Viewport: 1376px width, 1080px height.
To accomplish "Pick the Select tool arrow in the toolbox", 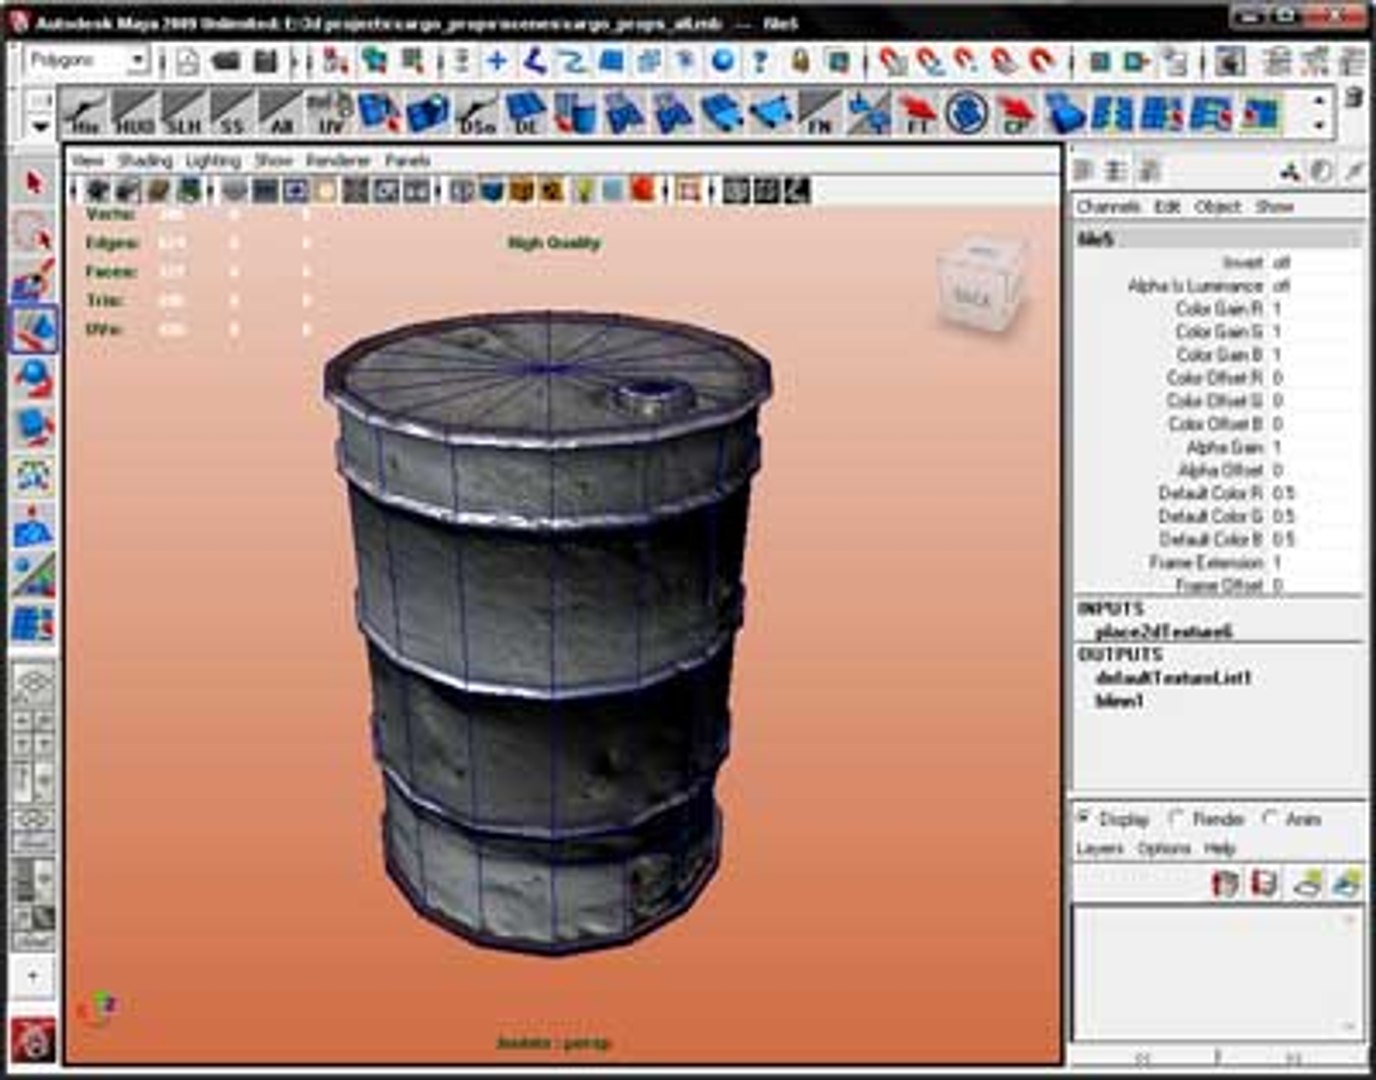I will pyautogui.click(x=34, y=183).
